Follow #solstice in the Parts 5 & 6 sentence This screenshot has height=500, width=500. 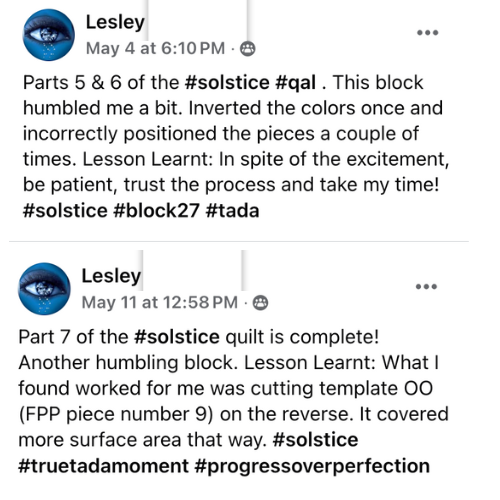227,83
